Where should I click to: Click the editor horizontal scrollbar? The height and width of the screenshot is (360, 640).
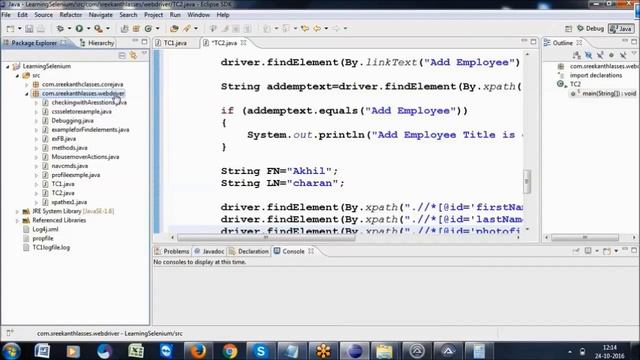[x=266, y=238]
